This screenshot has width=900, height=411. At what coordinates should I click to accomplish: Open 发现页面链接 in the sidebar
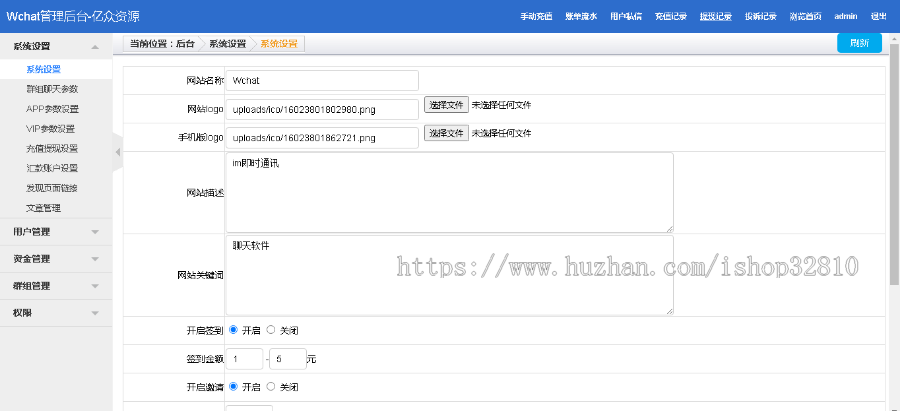[x=52, y=188]
